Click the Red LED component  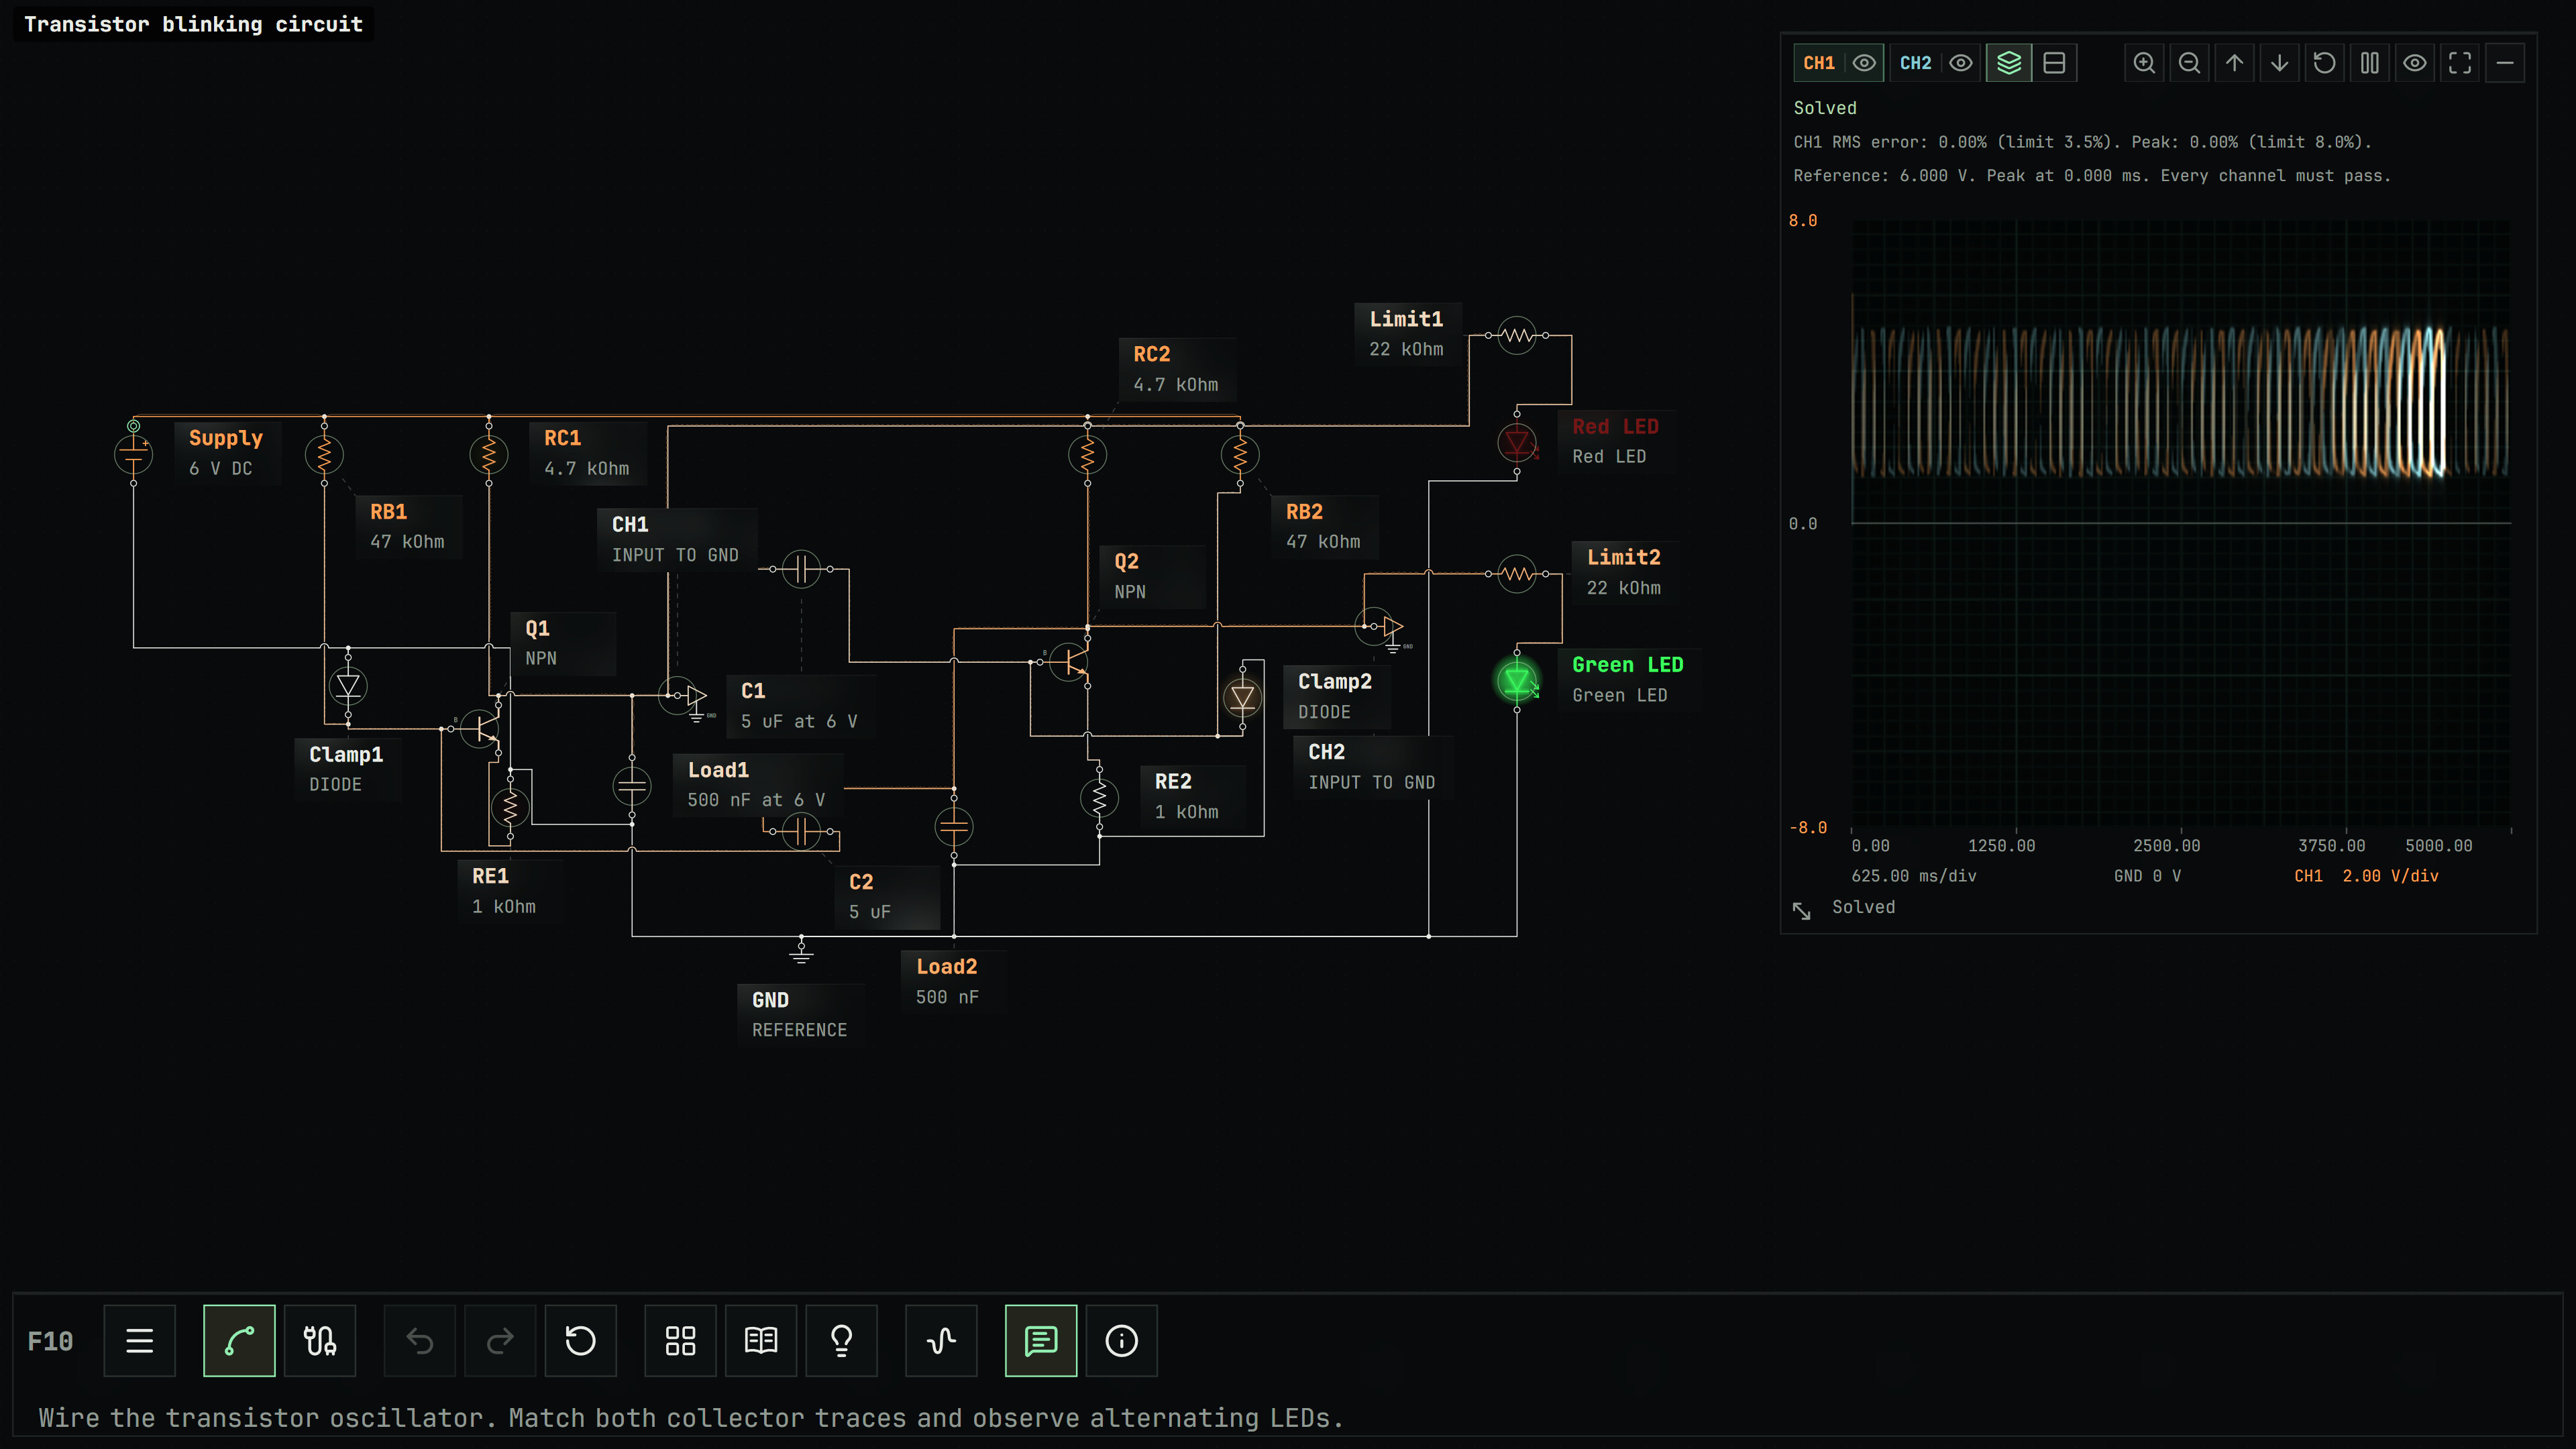coord(1517,442)
